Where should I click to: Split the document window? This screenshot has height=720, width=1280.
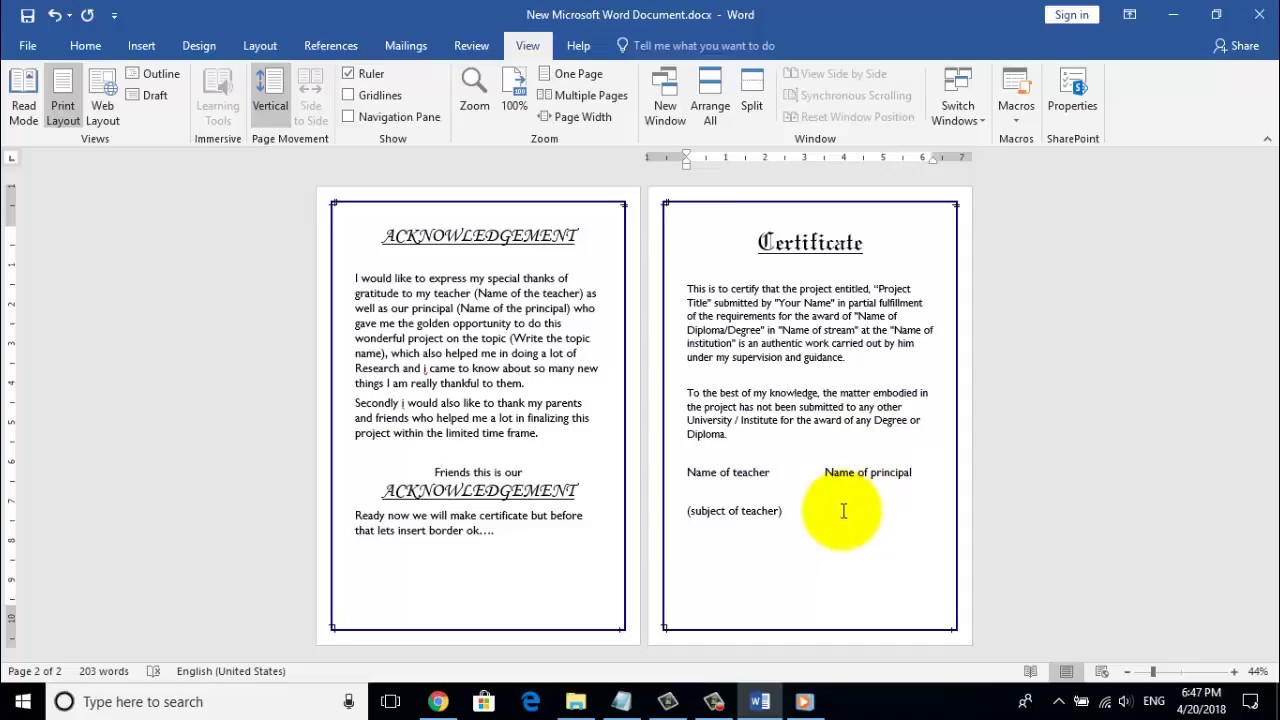752,91
